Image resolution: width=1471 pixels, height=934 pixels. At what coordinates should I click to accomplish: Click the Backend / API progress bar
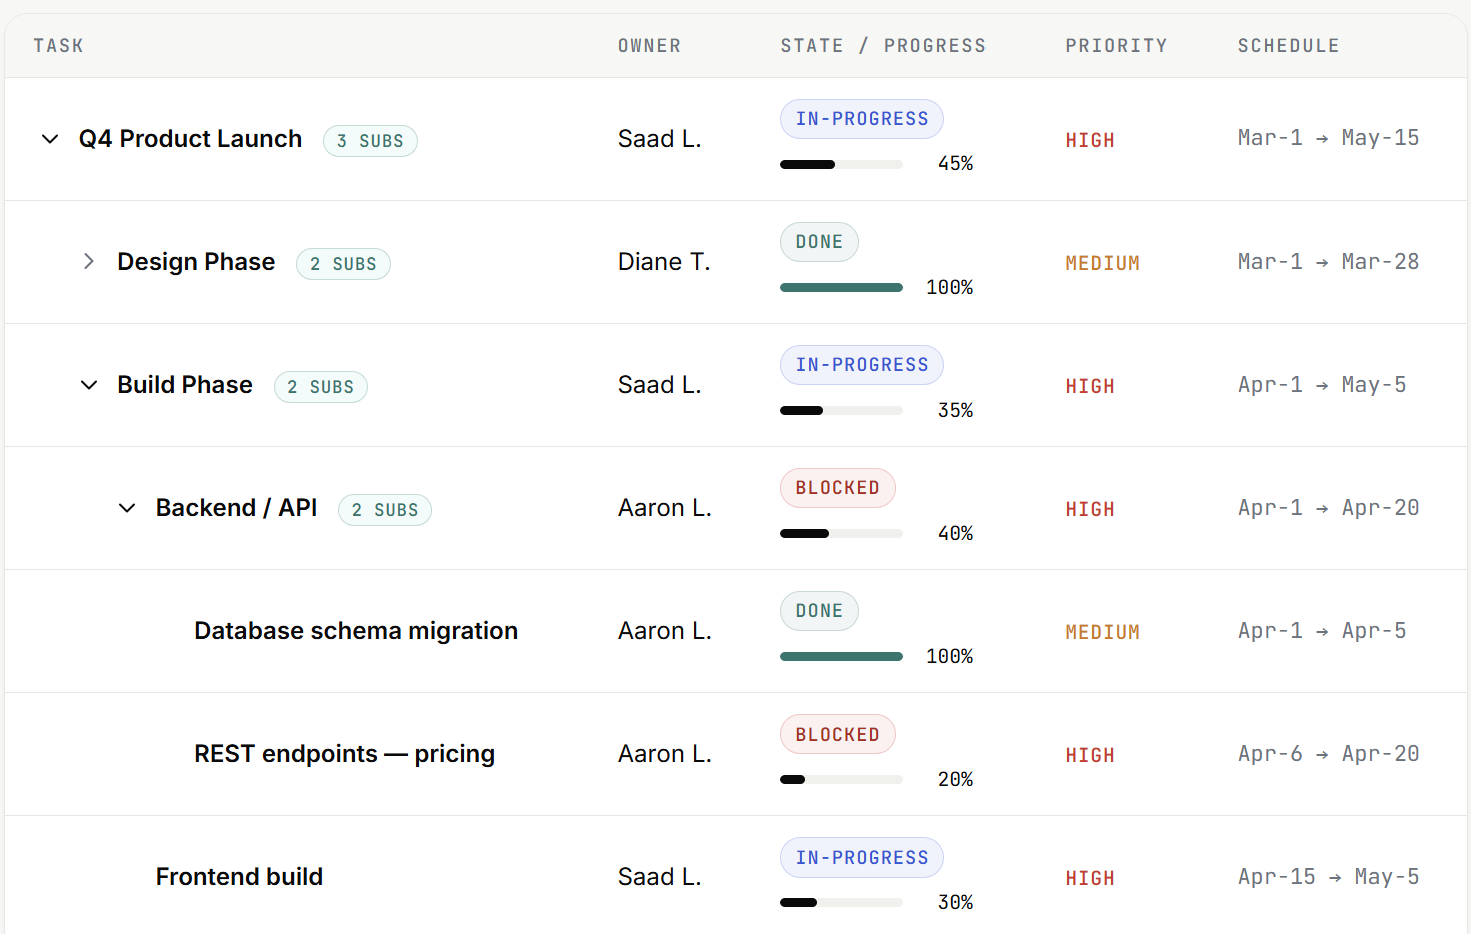841,534
